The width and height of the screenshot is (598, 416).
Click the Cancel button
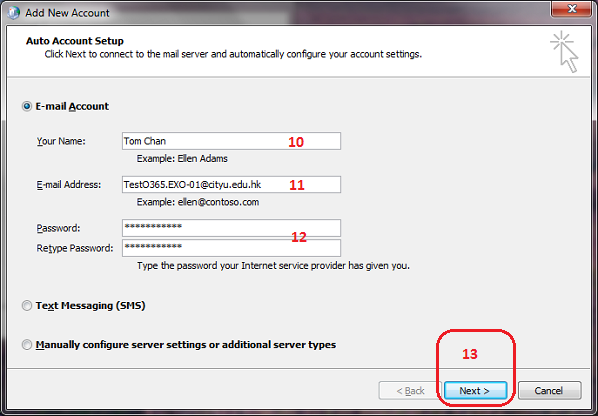[x=549, y=390]
